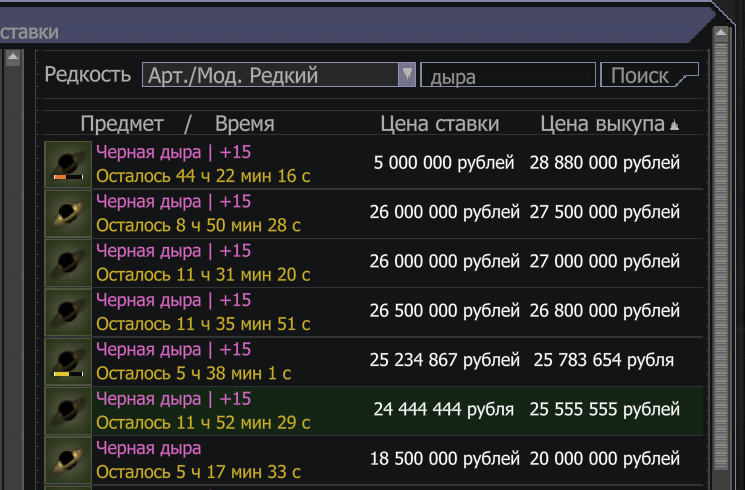Pick the item icon with 11 ч 35 мин left
Viewport: 745px width, 490px height.
(68, 311)
